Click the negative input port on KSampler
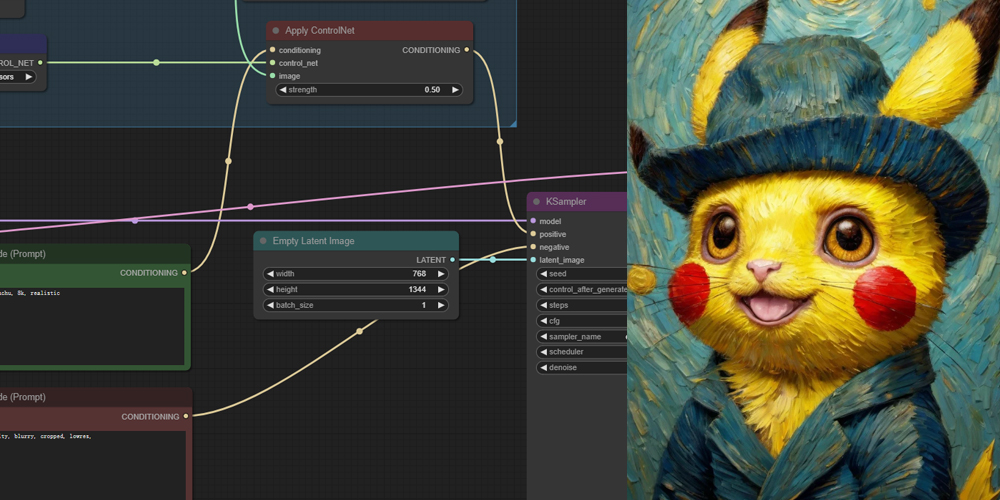 tap(533, 247)
